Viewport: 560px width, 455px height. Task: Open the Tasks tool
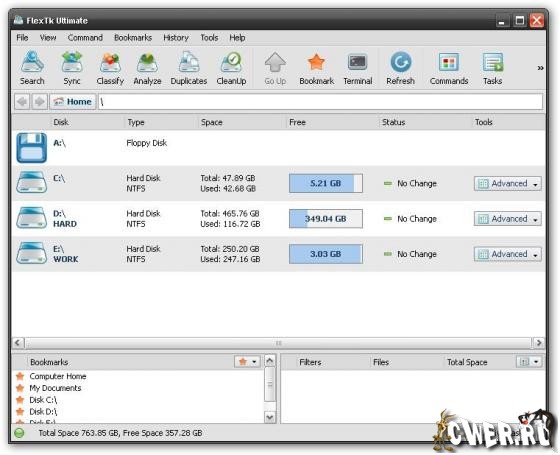[x=492, y=68]
